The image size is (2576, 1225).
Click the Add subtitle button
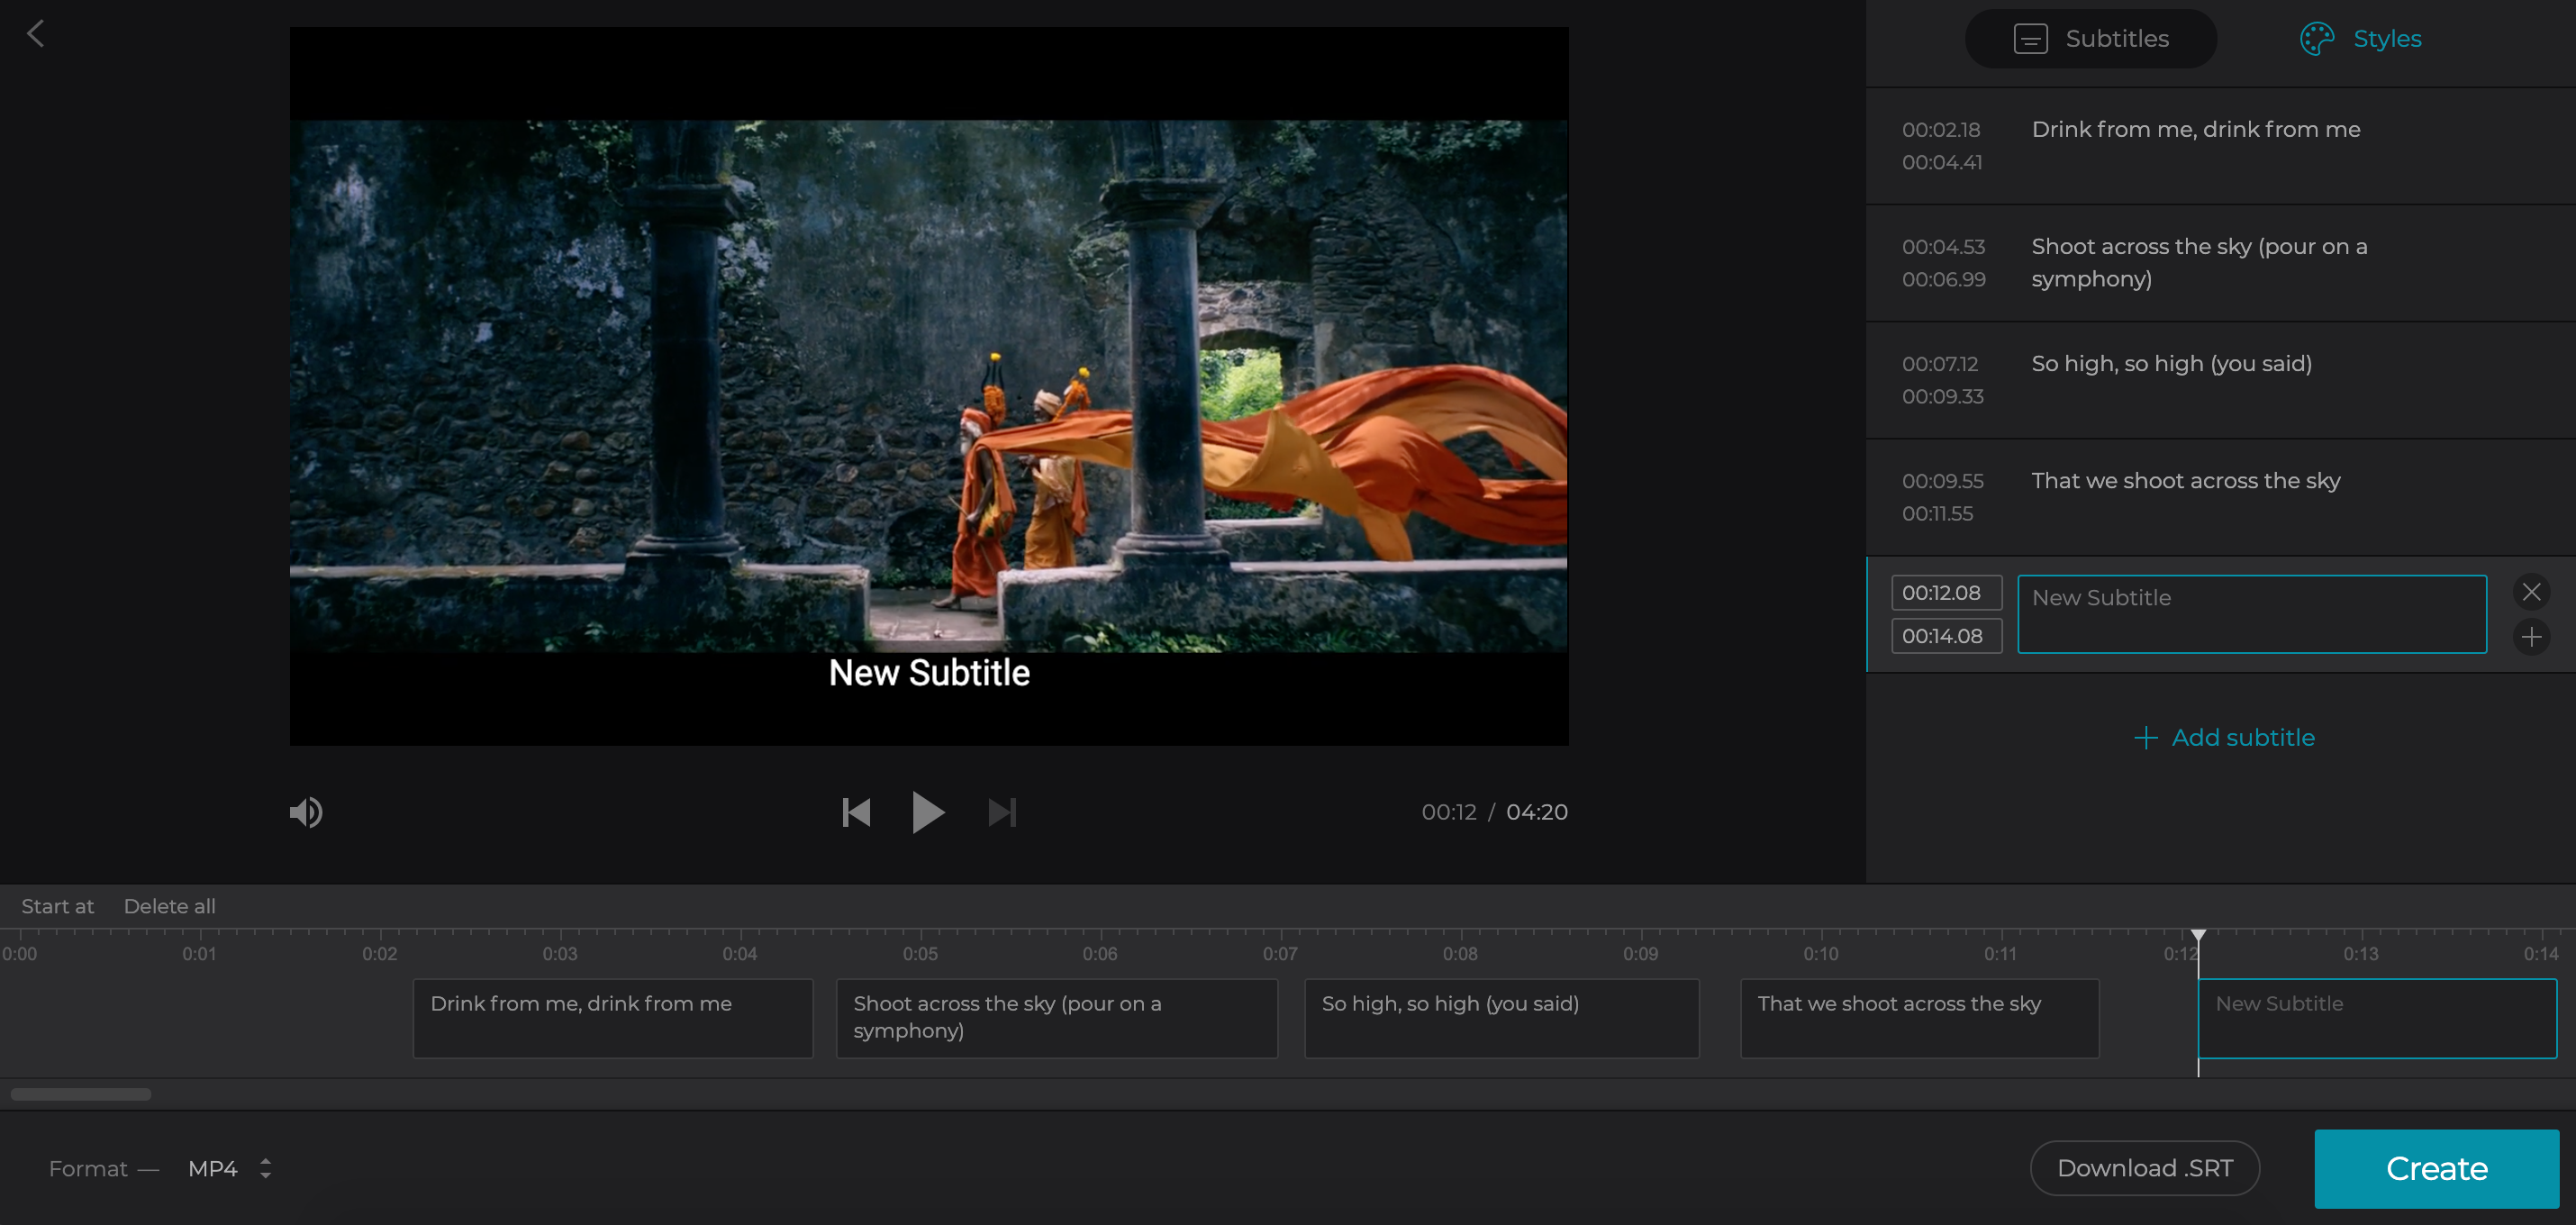click(2223, 736)
